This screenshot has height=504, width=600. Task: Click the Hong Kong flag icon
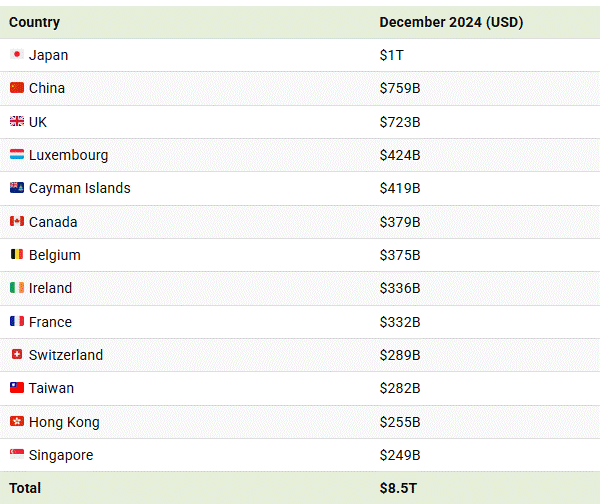coord(17,422)
